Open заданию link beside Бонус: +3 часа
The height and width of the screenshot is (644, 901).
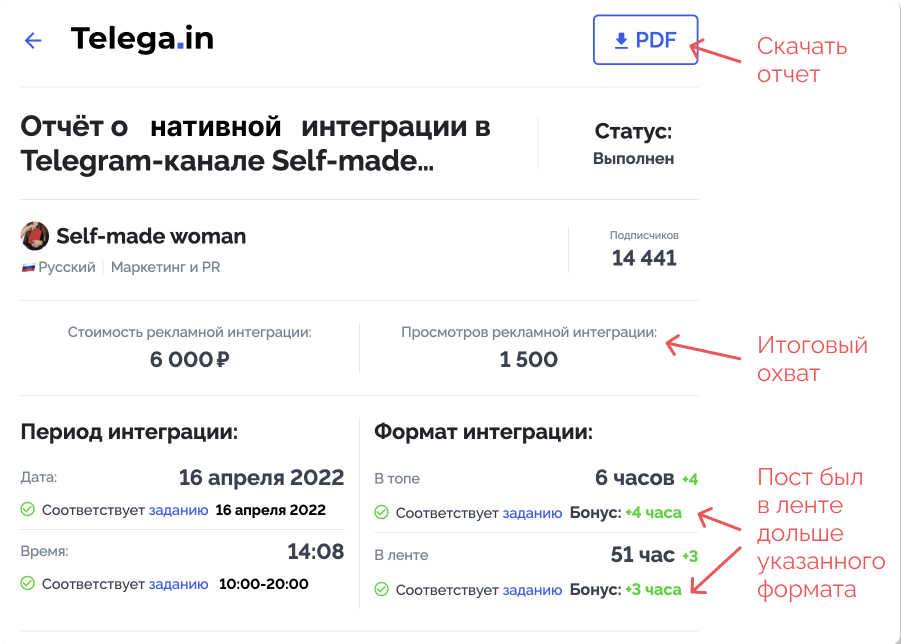tap(532, 590)
